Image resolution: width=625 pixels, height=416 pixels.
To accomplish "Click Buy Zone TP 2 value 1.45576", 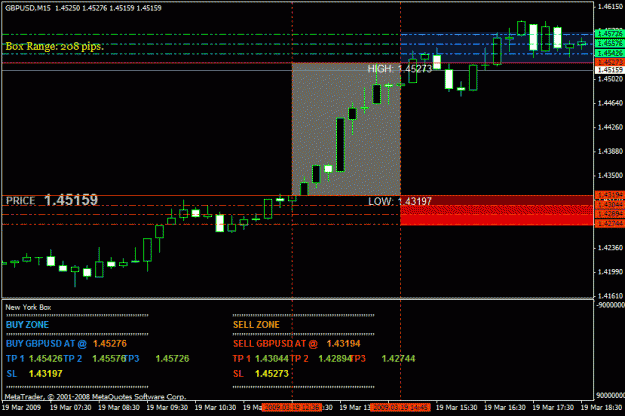I will pos(109,359).
